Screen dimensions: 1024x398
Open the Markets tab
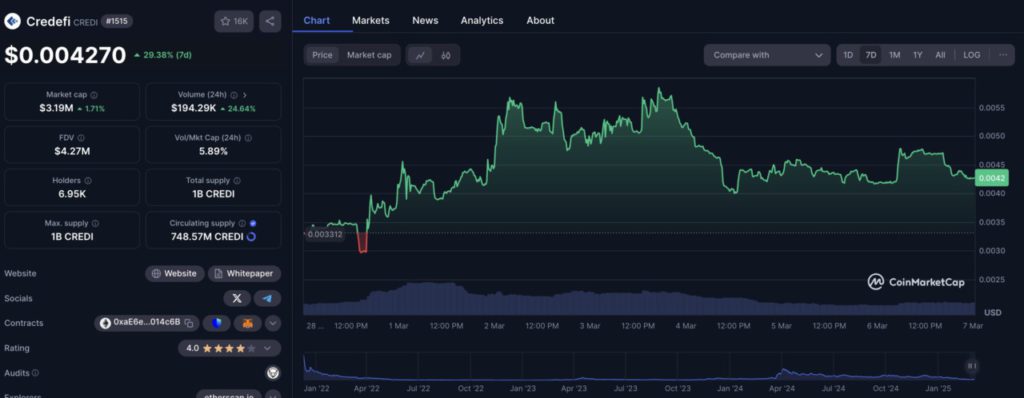[x=370, y=20]
